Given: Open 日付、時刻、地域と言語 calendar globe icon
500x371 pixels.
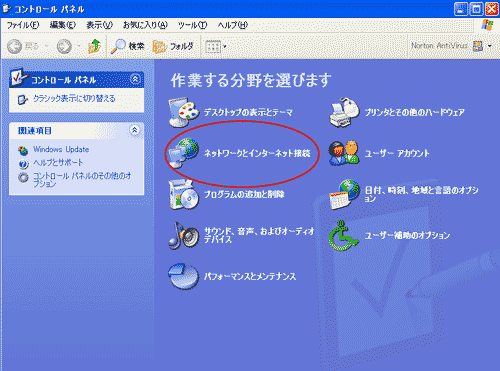Looking at the screenshot, I should 344,195.
